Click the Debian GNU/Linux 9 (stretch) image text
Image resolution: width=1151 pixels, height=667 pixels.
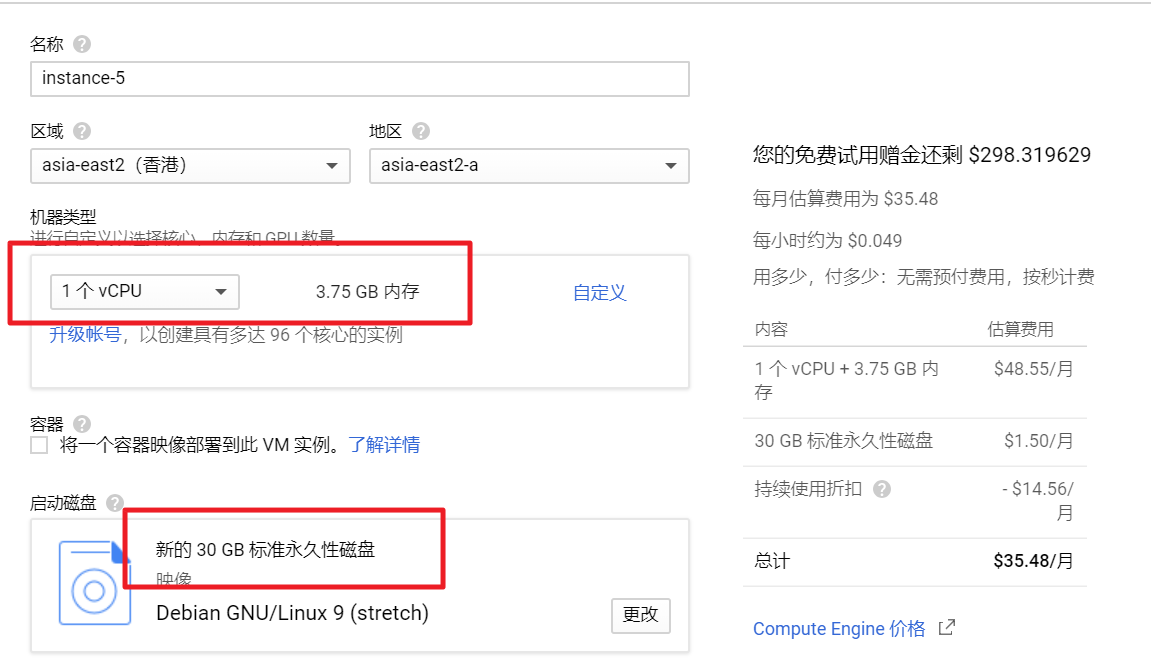click(292, 613)
